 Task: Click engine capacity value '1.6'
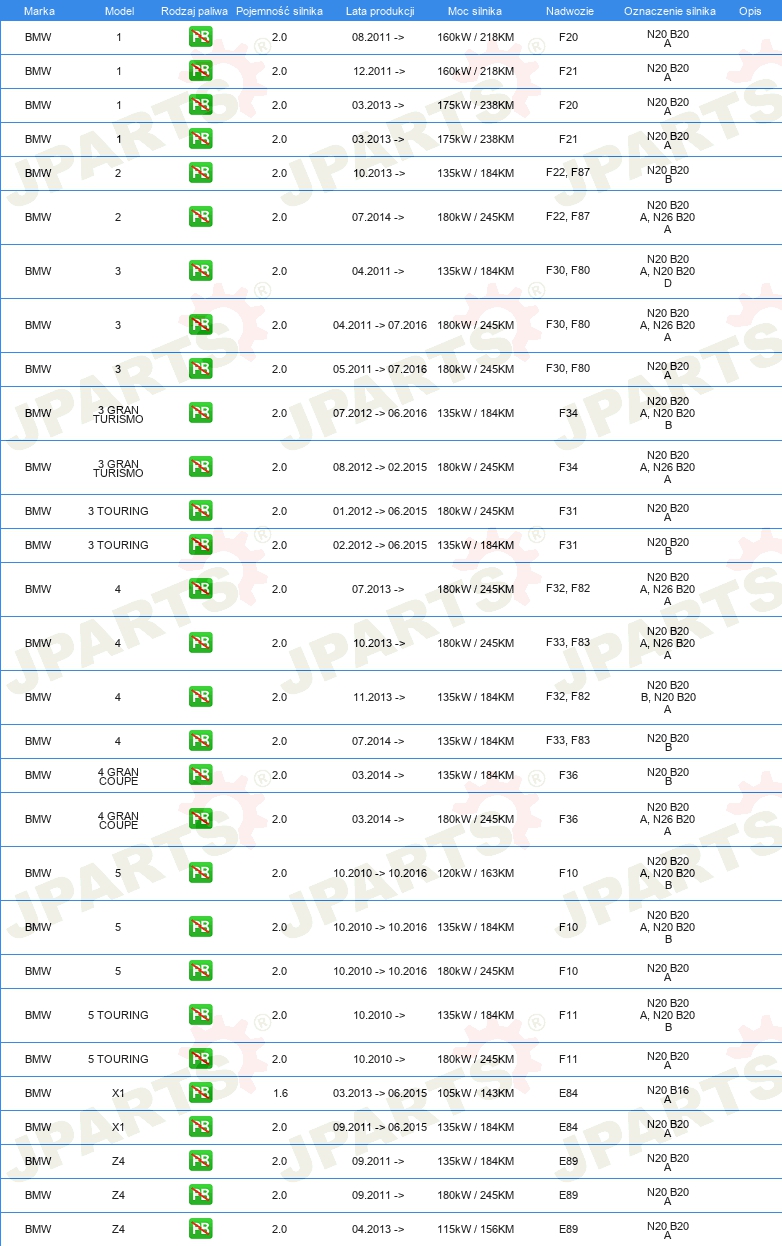point(279,1093)
